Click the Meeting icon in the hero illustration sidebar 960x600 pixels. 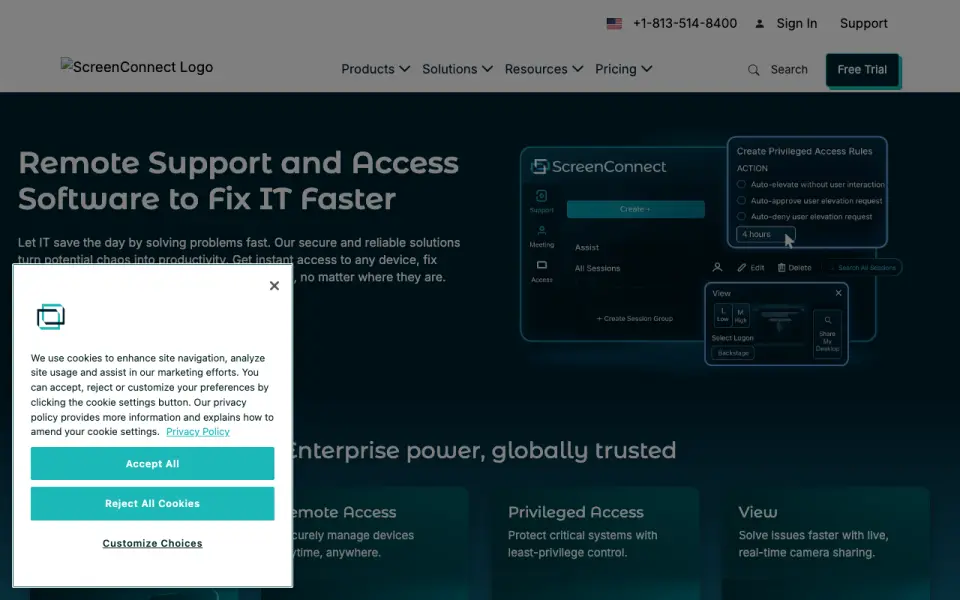click(541, 231)
